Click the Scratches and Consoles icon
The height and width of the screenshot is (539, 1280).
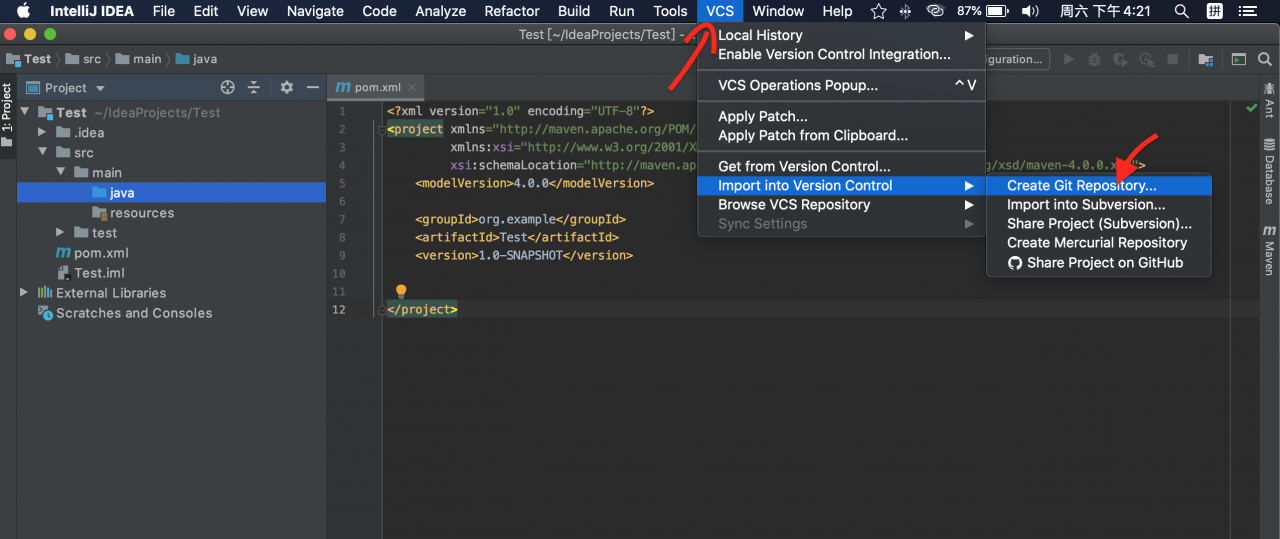(45, 312)
